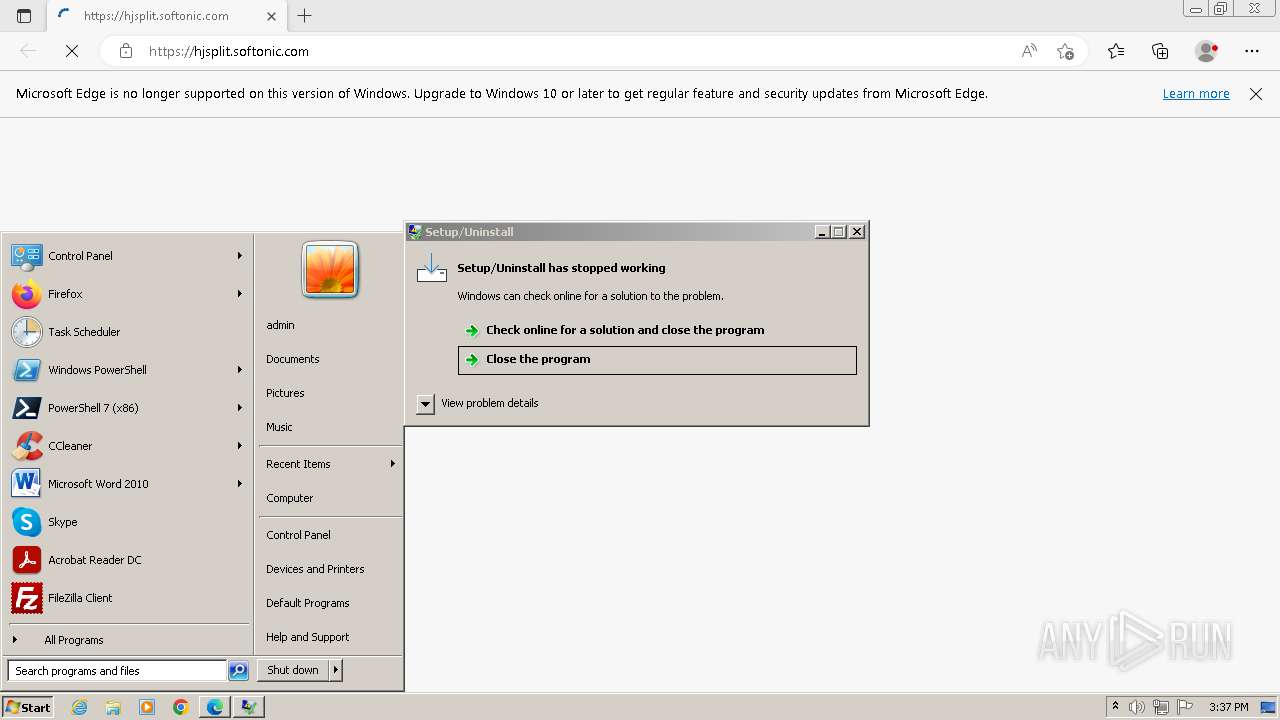The height and width of the screenshot is (720, 1280).
Task: Click the Shut down button
Action: coord(293,670)
